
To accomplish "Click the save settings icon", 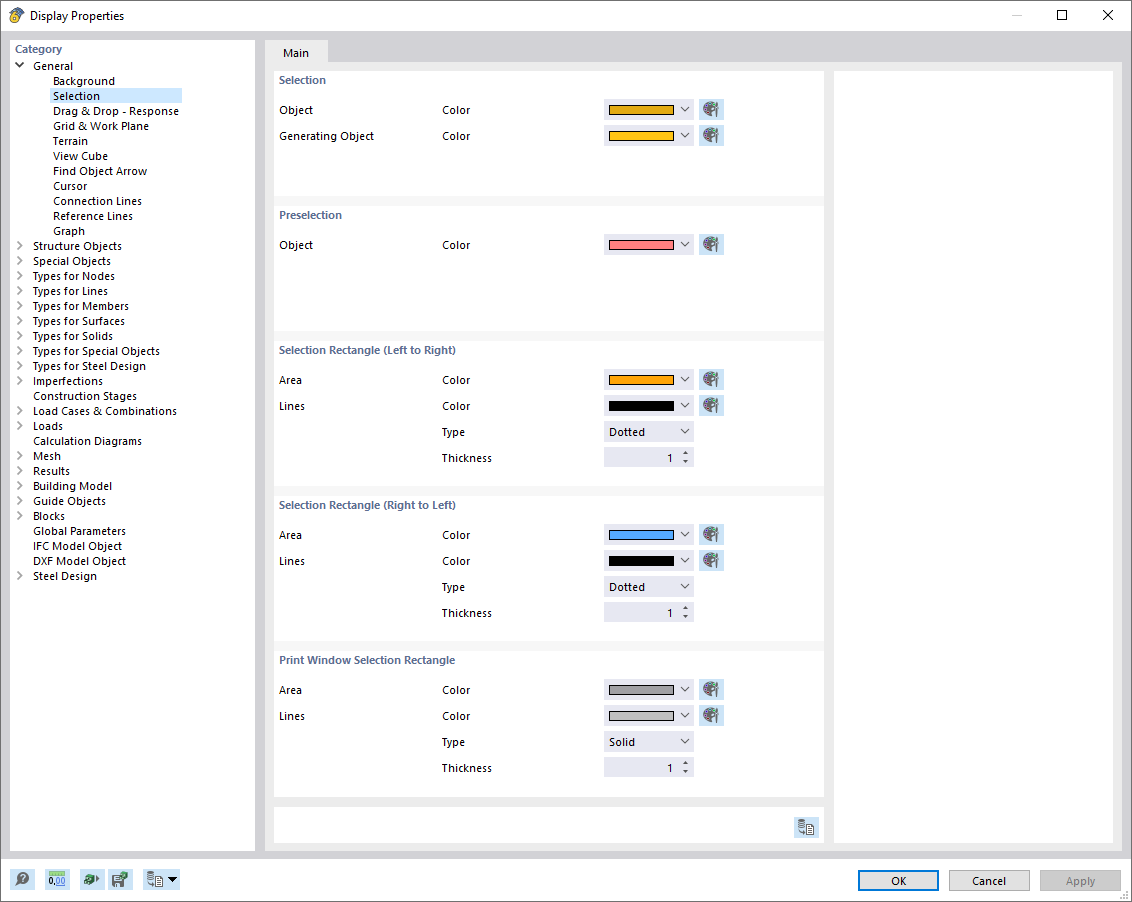I will pyautogui.click(x=120, y=879).
